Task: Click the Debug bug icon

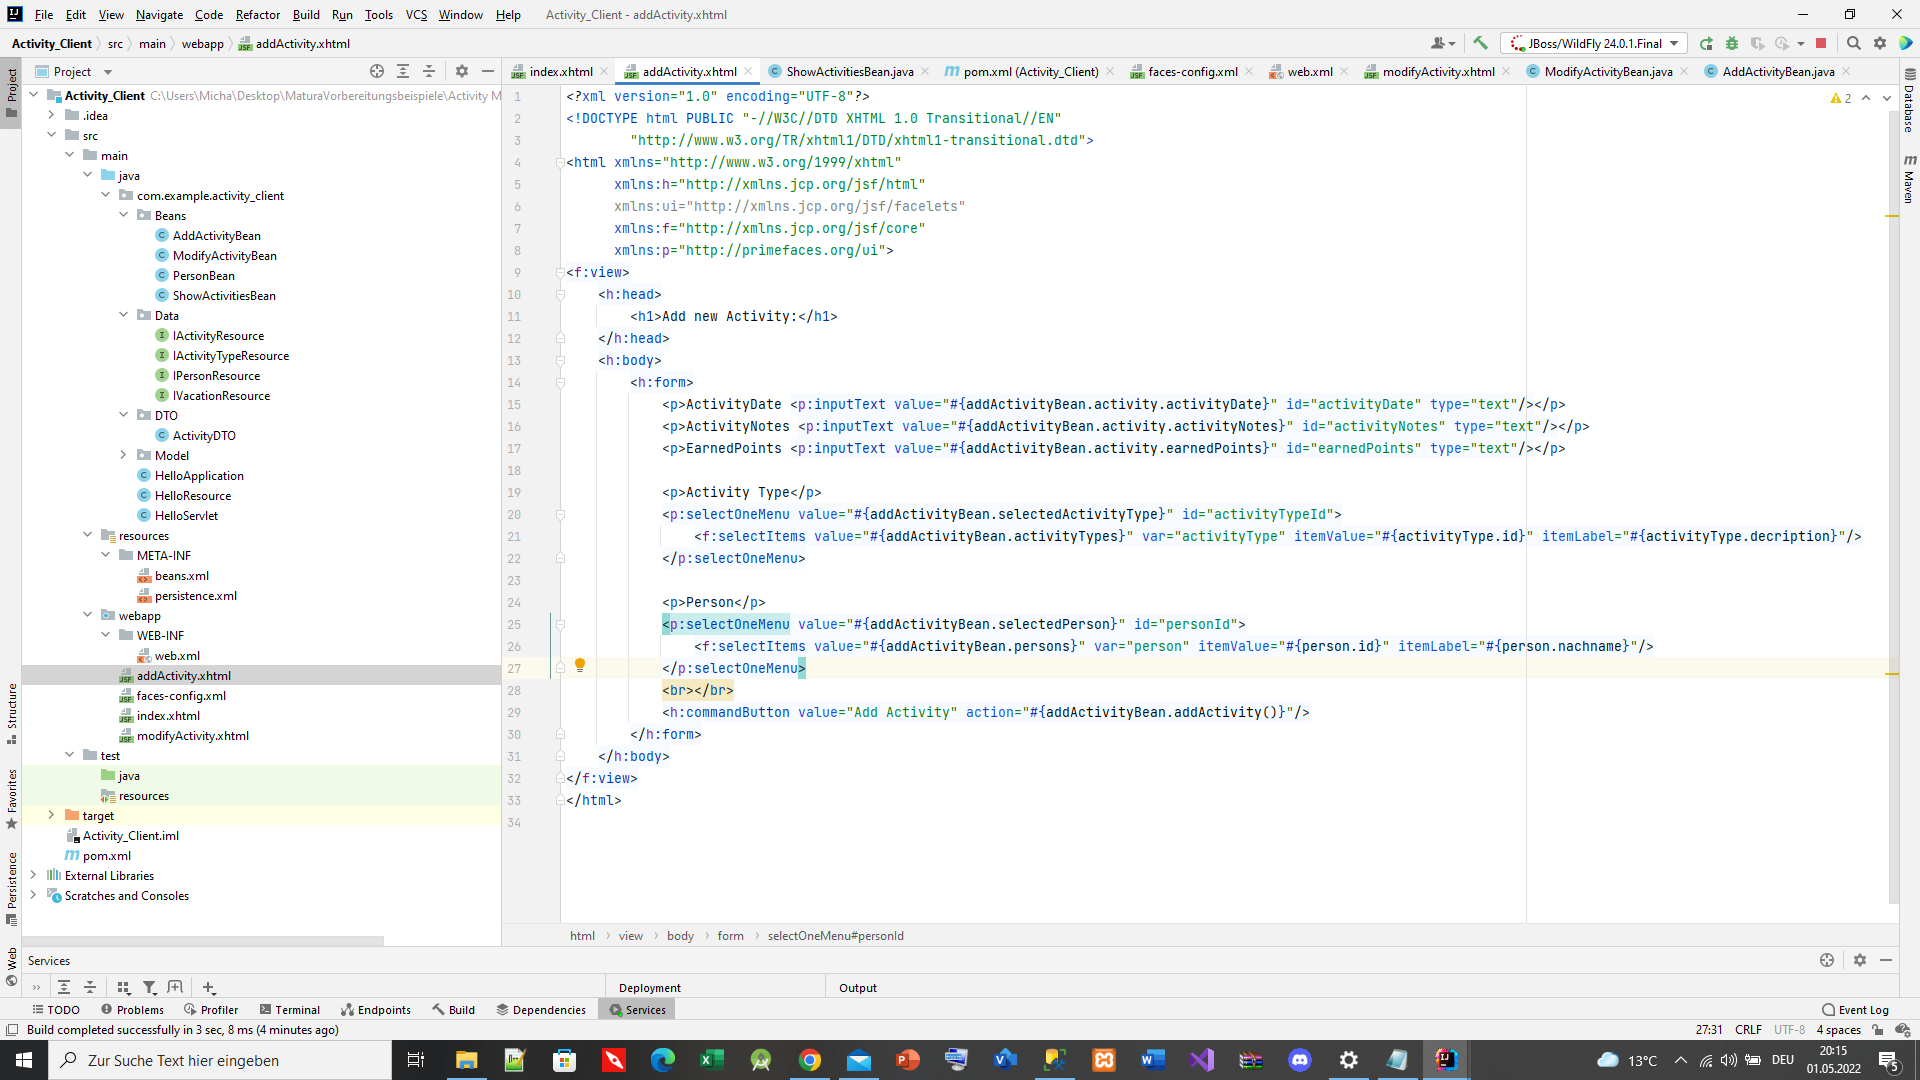Action: [x=1732, y=43]
